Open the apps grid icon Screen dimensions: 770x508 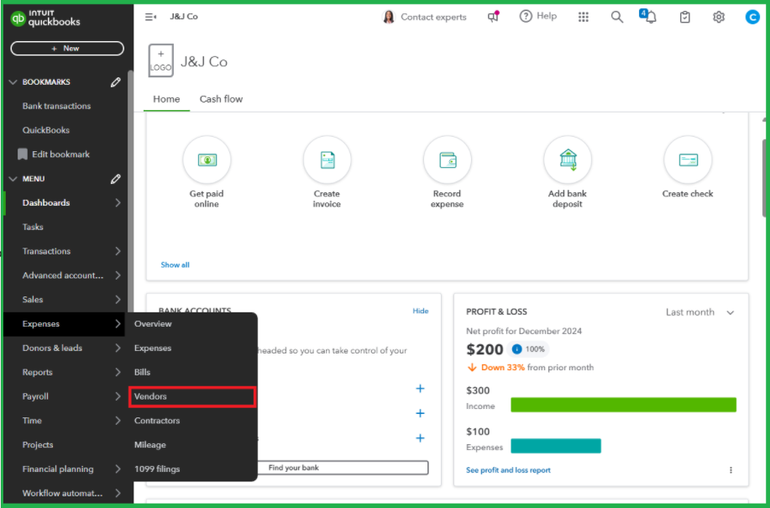tap(583, 17)
